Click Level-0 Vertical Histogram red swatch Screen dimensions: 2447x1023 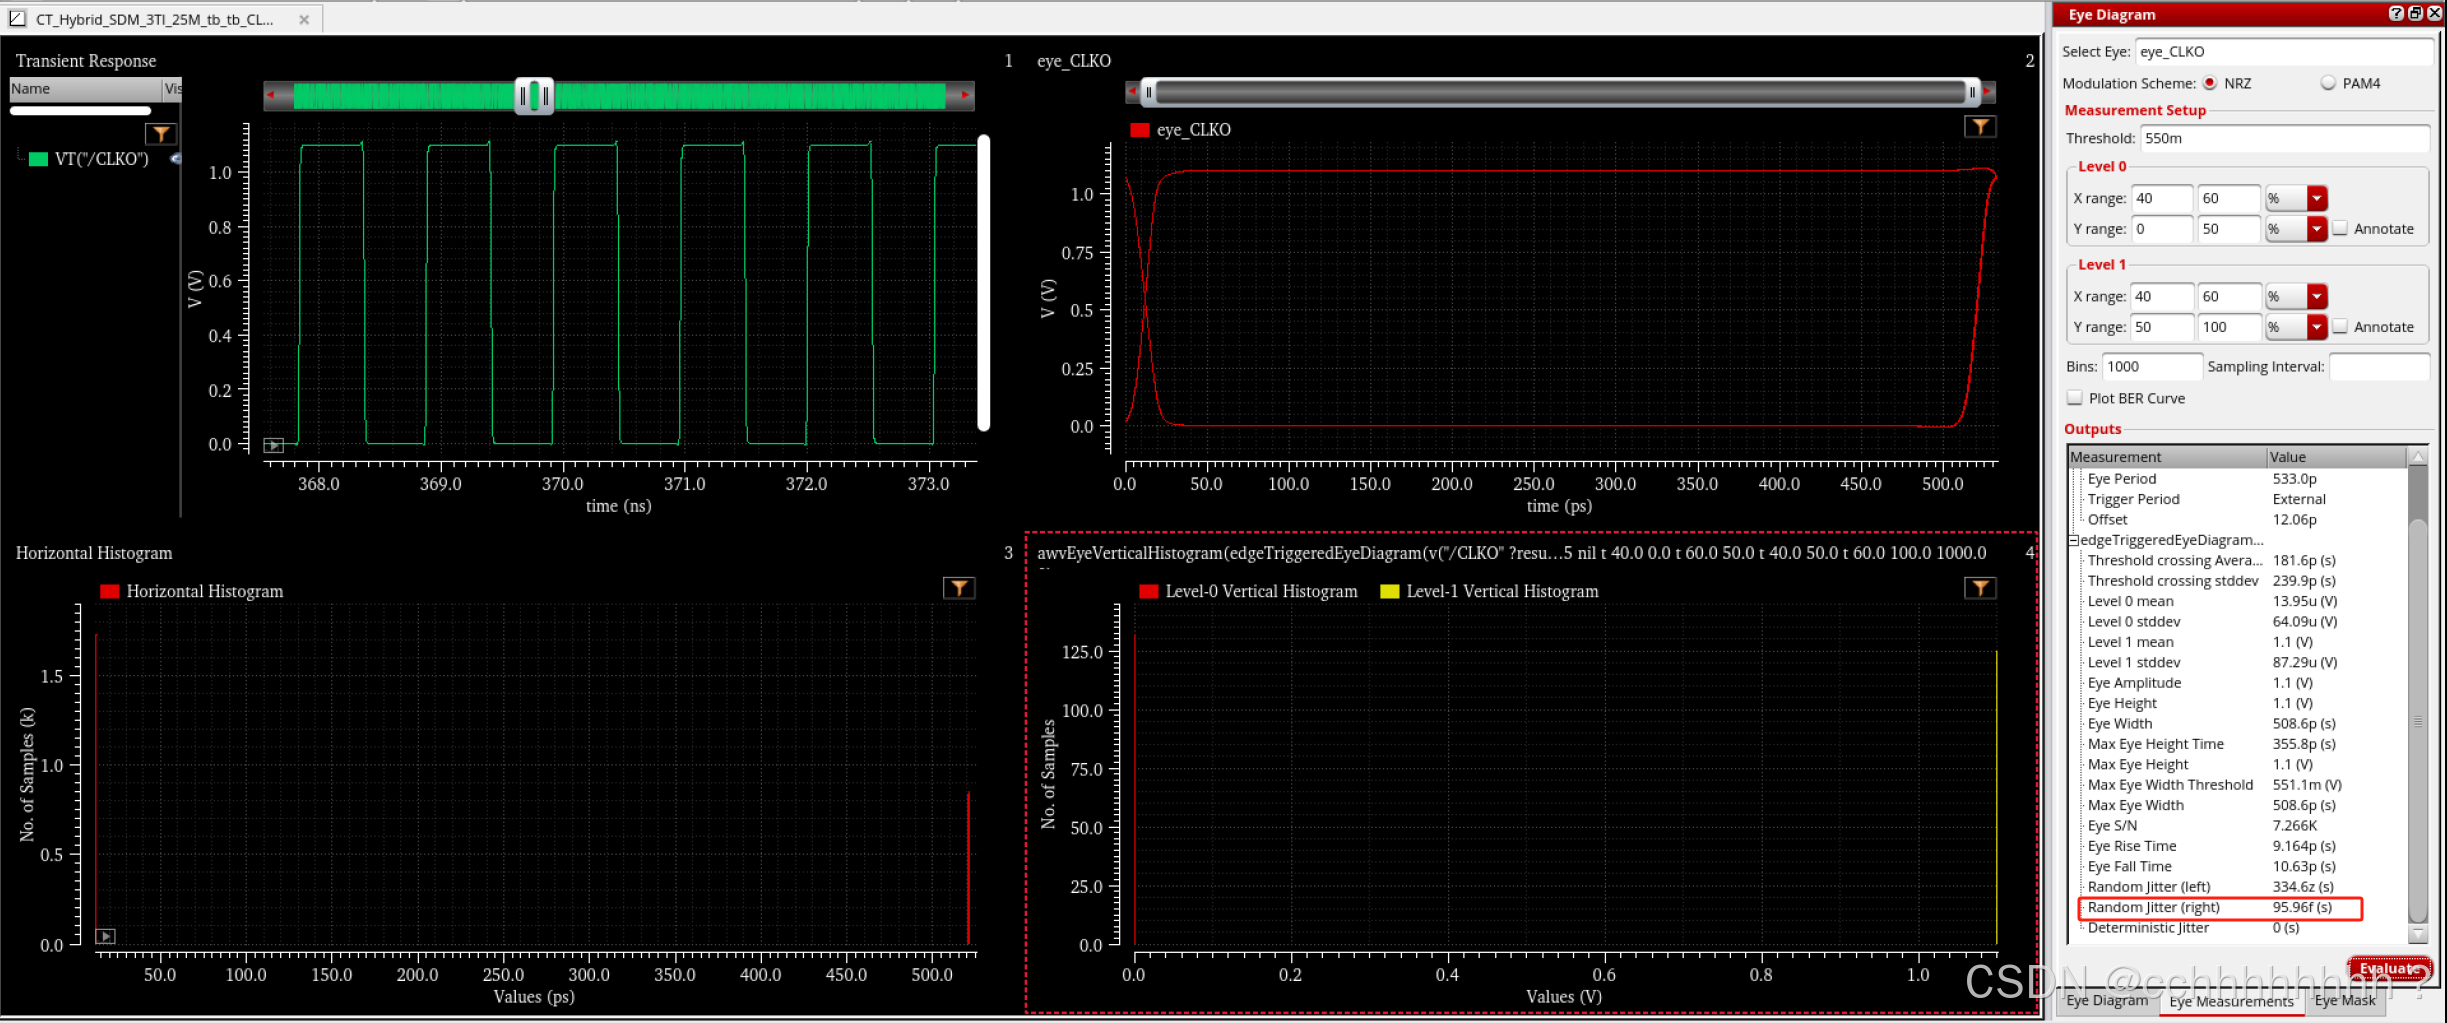[1148, 591]
